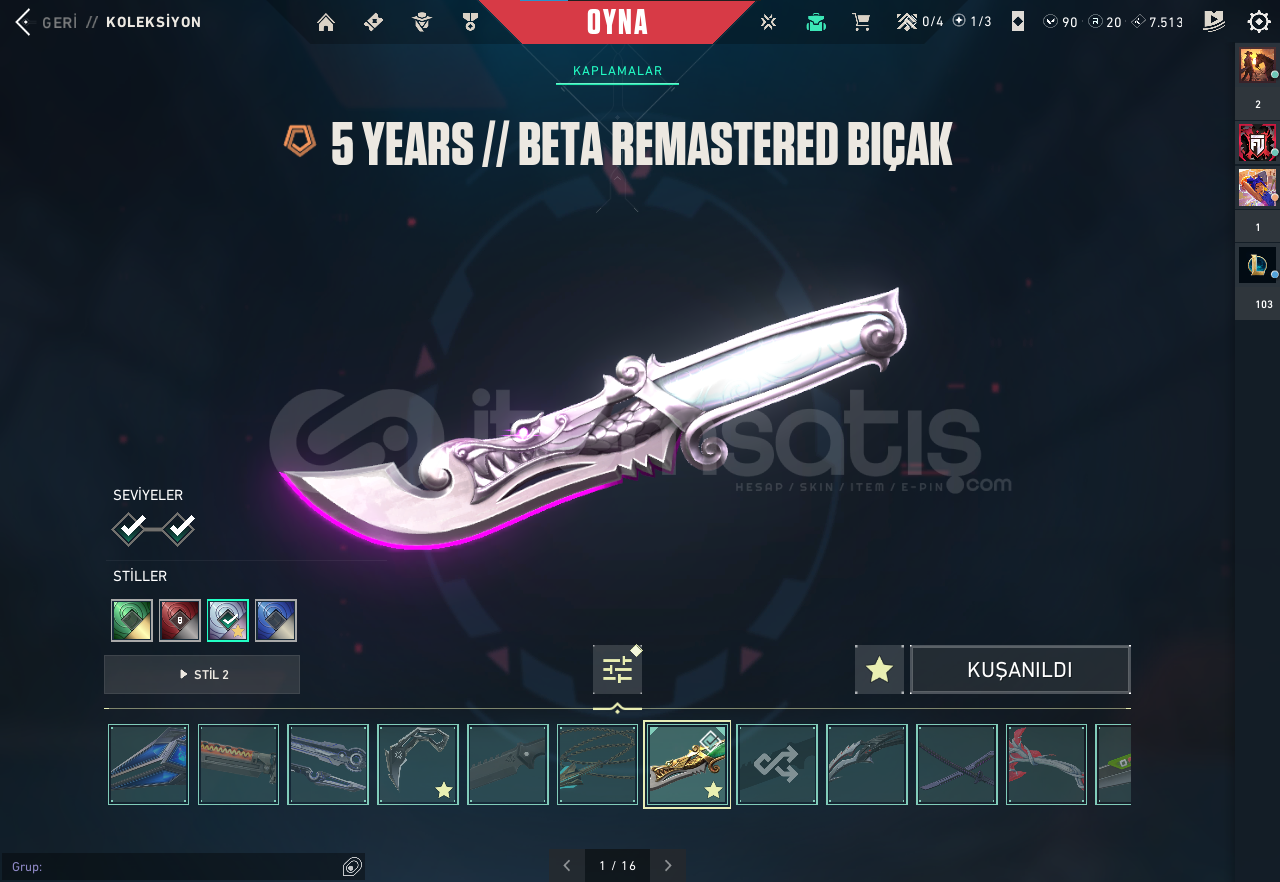Screen dimensions: 1280x882
Task: Go to next page of skins
Action: pyautogui.click(x=668, y=865)
